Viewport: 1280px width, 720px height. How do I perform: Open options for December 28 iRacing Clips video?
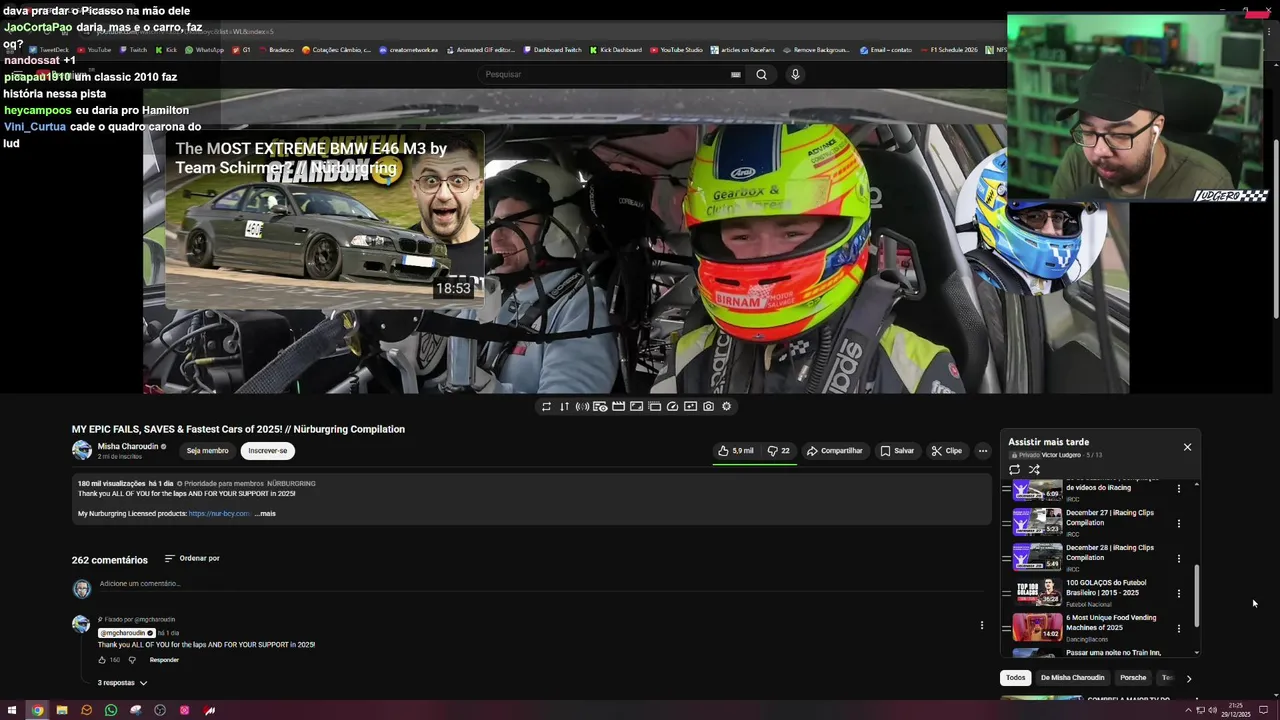1179,558
